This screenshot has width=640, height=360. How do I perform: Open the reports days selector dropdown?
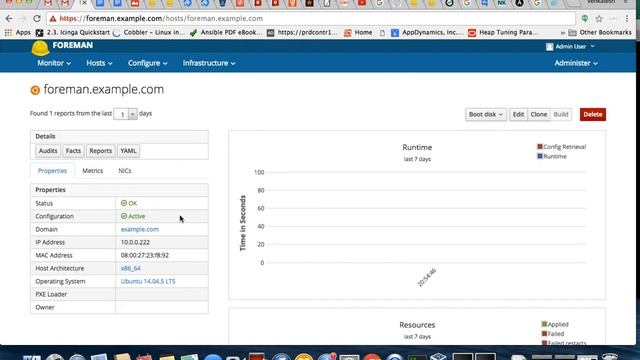(125, 114)
